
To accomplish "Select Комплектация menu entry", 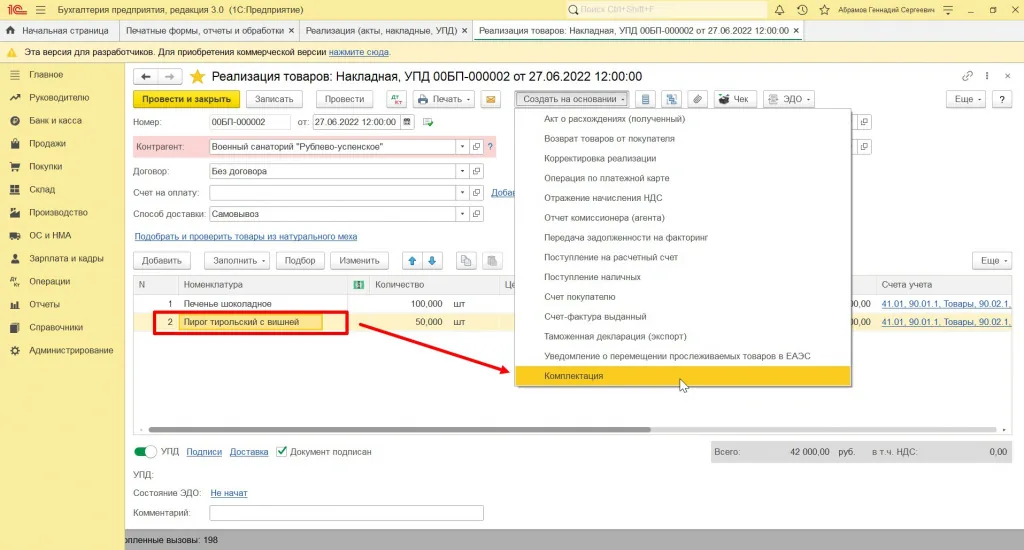I will pos(682,376).
